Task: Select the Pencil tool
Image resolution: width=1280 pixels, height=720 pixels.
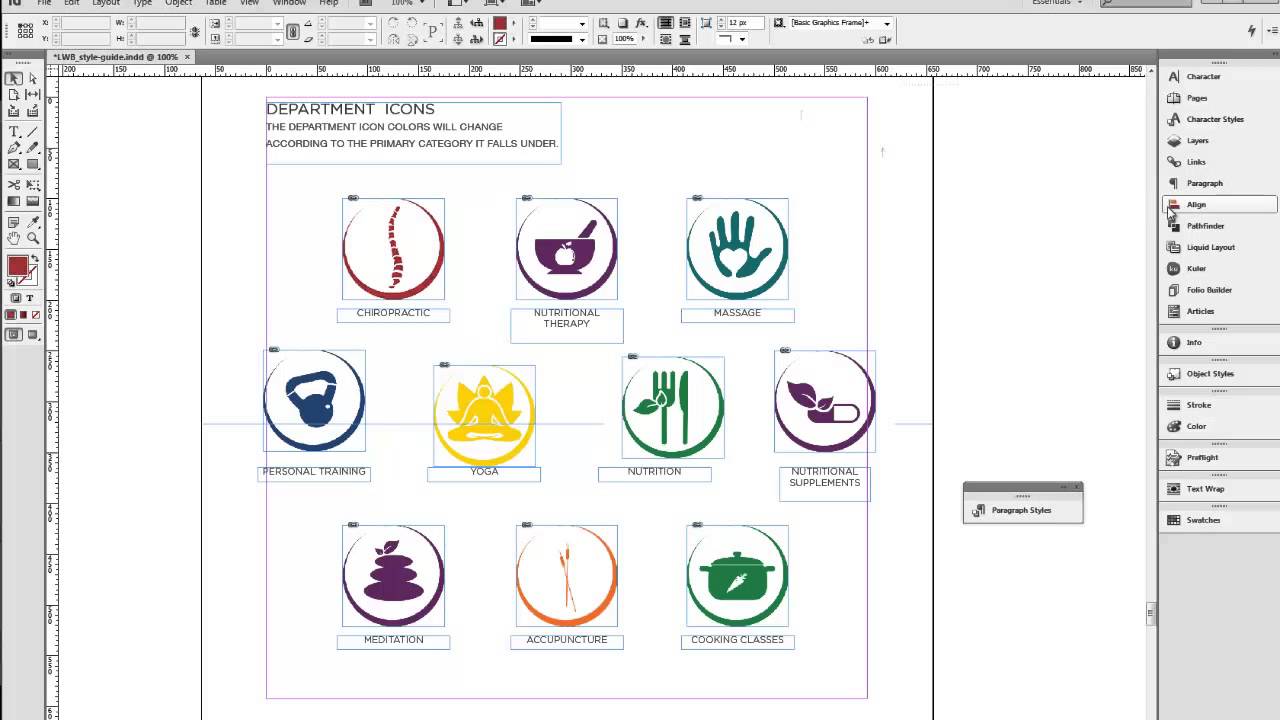Action: [33, 148]
